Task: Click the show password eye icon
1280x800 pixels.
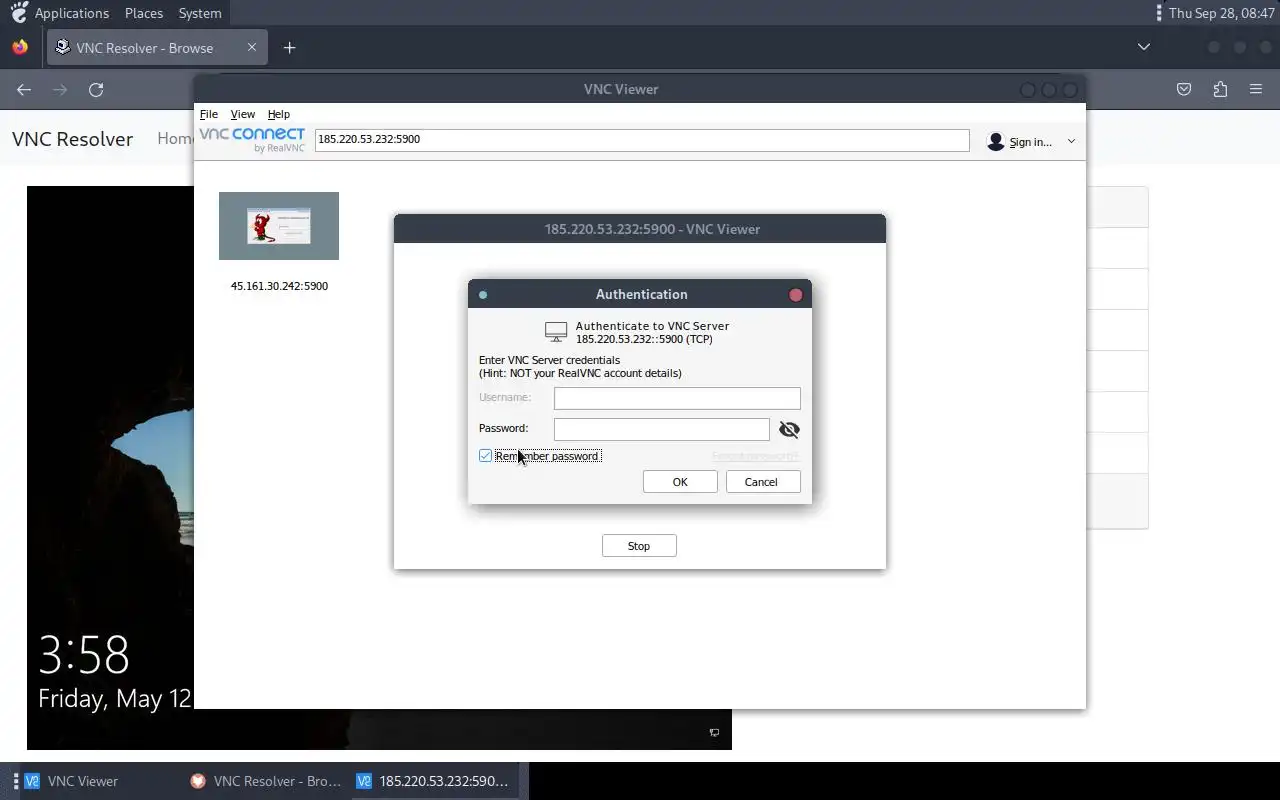Action: [x=789, y=430]
